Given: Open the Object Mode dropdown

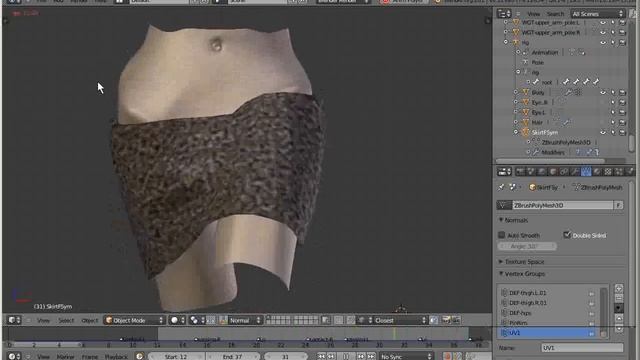Looking at the screenshot, I should 134,320.
